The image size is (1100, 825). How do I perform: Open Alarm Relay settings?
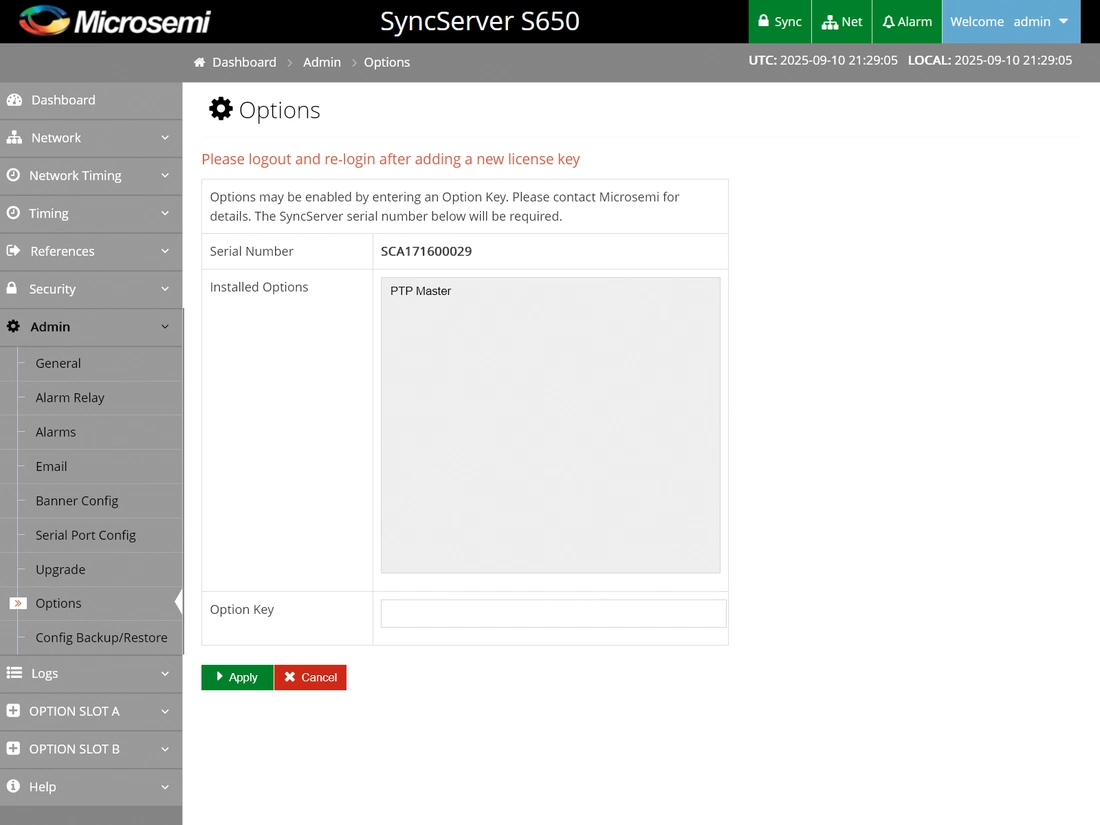[70, 398]
